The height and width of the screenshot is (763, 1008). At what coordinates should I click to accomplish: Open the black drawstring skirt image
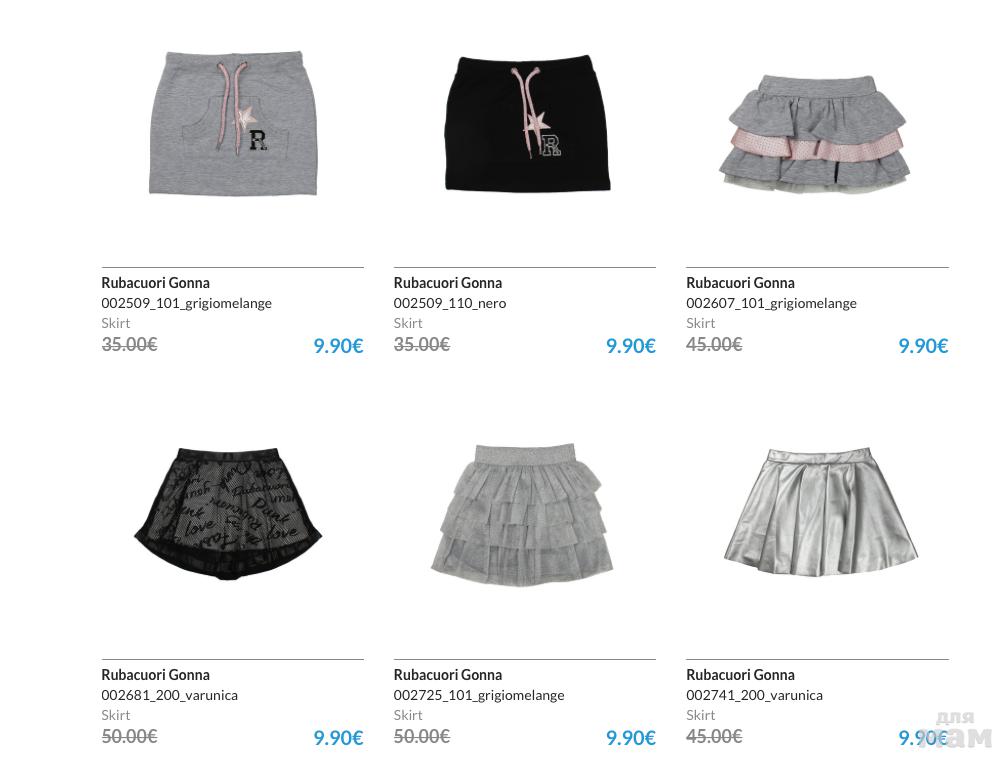pos(527,123)
